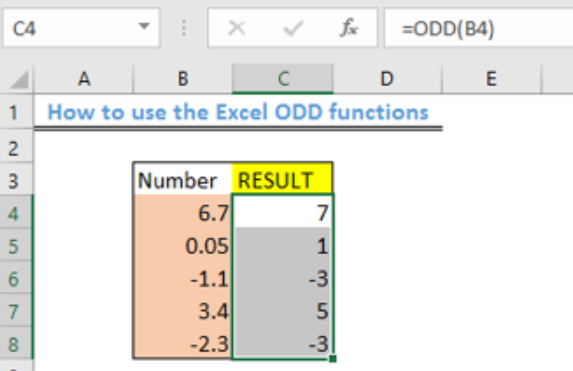
Task: Click the formula bar vertical dots handle
Action: pos(184,28)
